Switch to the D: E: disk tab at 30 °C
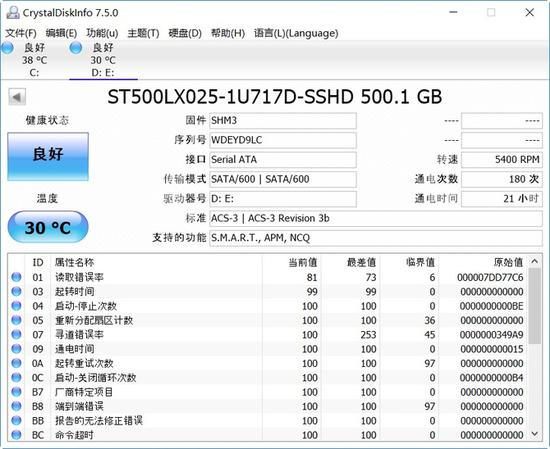 tap(103, 60)
